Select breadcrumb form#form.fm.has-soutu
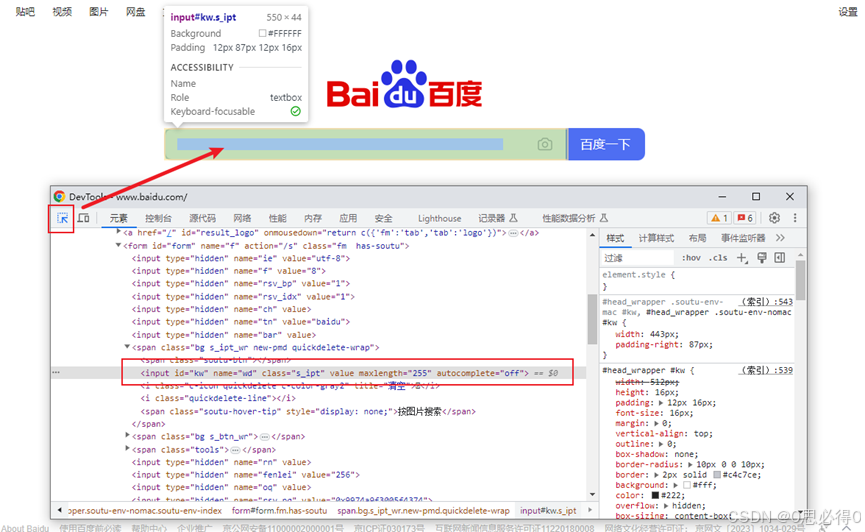 (x=279, y=511)
